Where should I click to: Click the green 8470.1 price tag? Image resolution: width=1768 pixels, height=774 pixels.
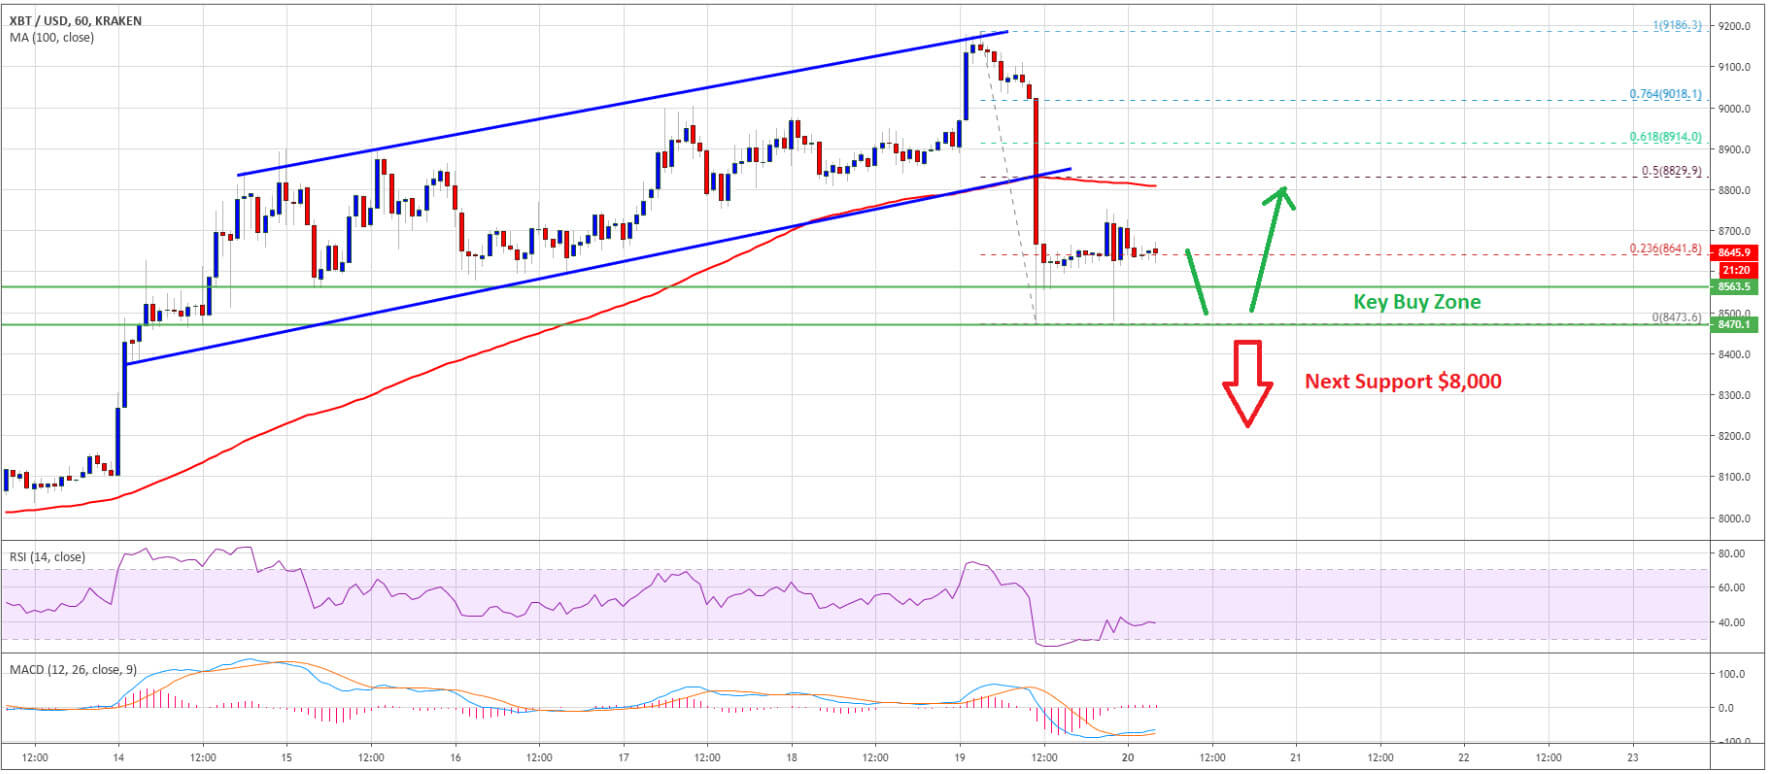point(1735,324)
